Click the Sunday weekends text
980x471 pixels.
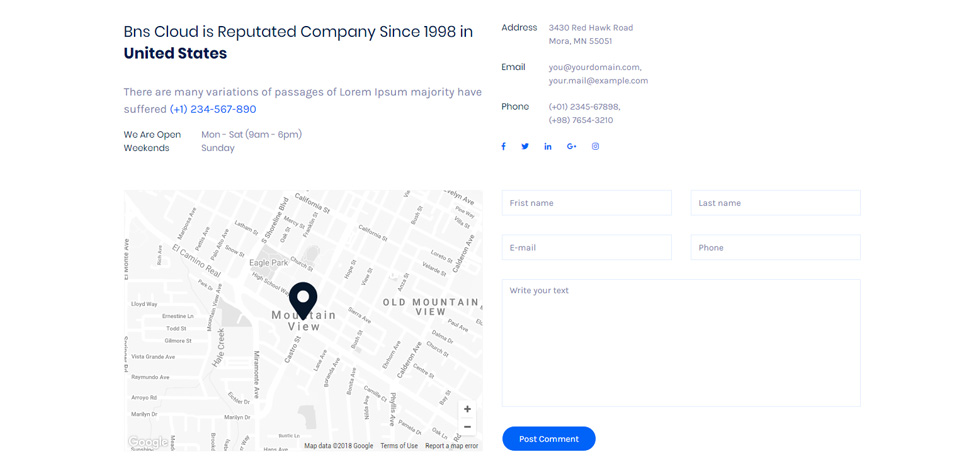[x=218, y=148]
